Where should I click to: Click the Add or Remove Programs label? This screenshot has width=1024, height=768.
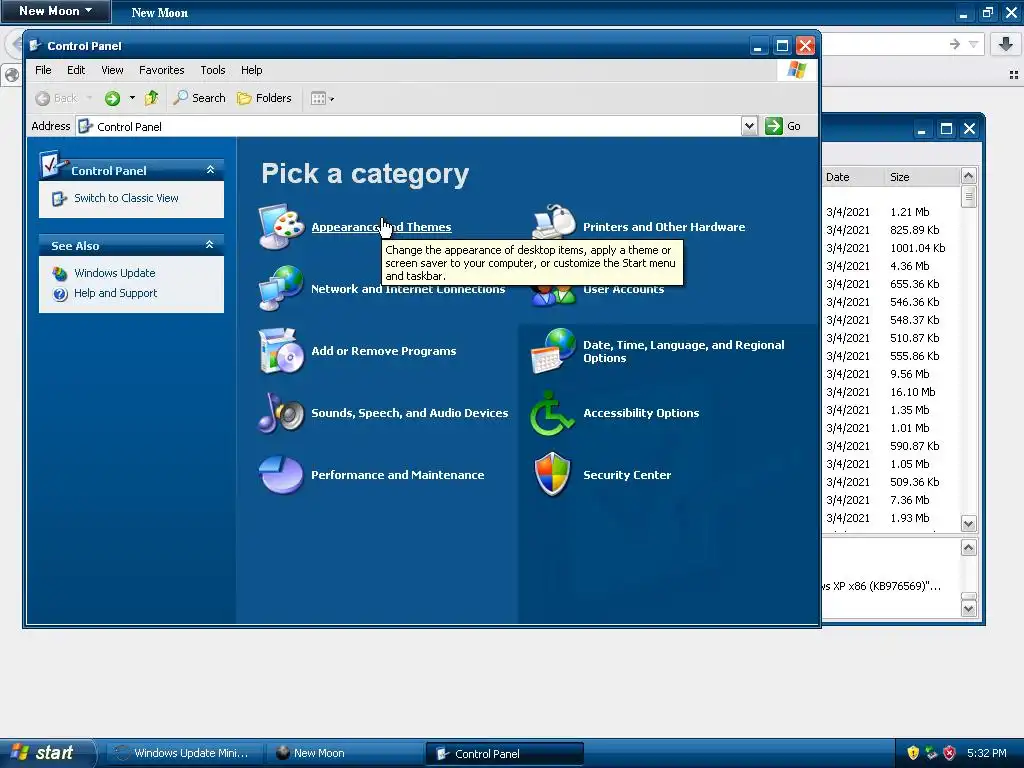pyautogui.click(x=383, y=351)
